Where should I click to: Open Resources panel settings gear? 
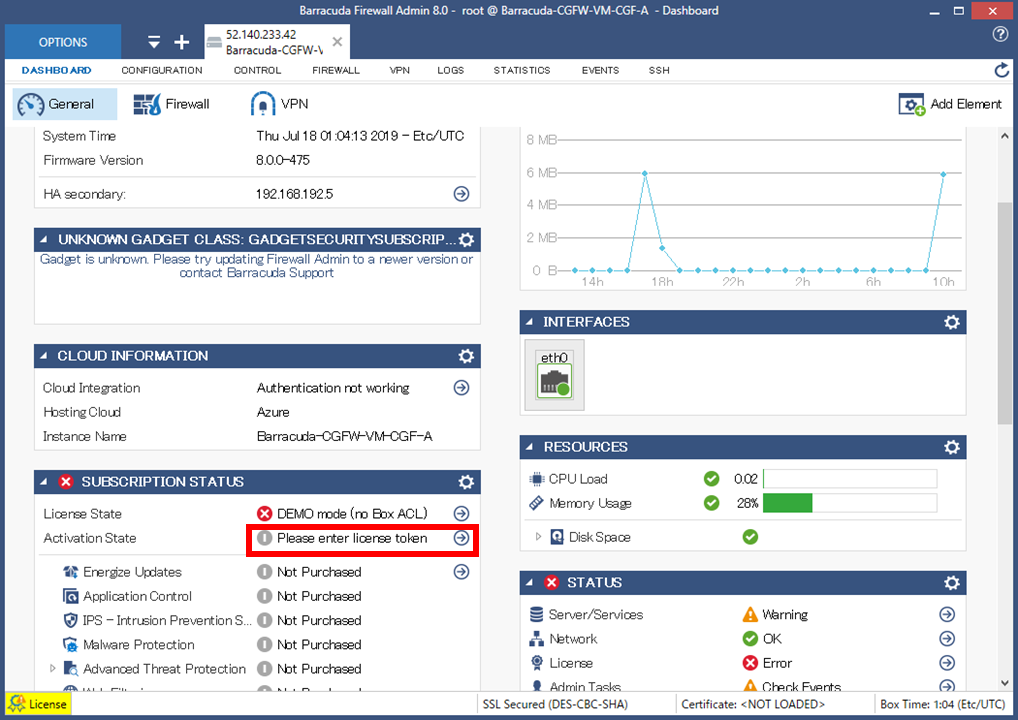[952, 447]
